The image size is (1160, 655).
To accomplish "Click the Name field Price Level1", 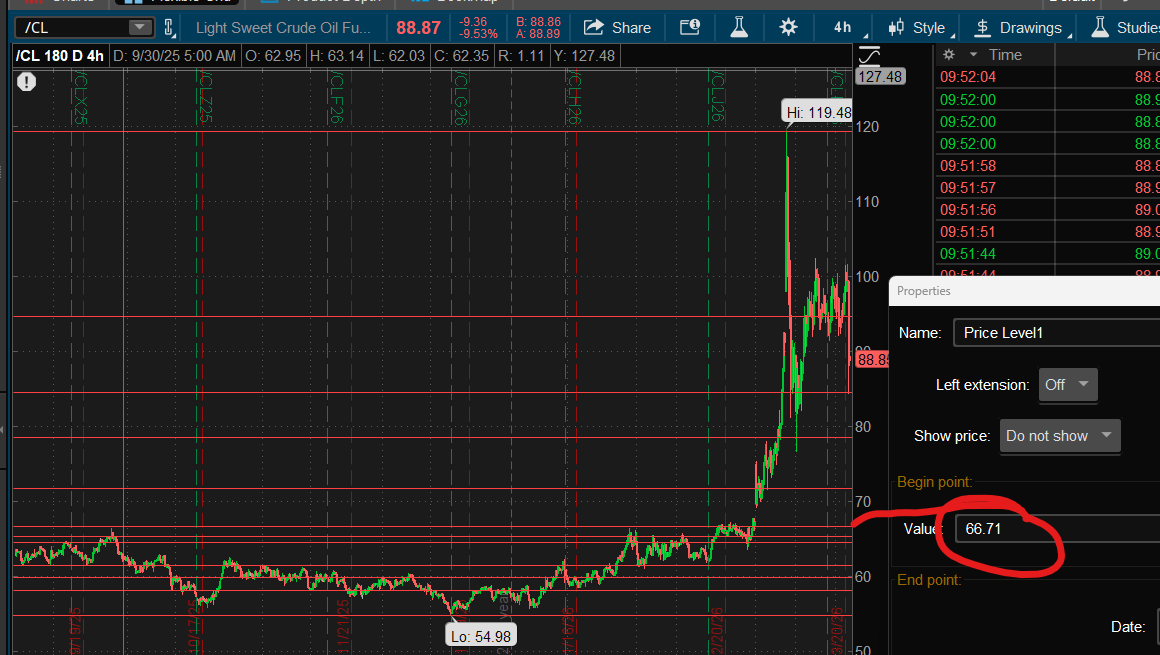I will tap(1056, 333).
